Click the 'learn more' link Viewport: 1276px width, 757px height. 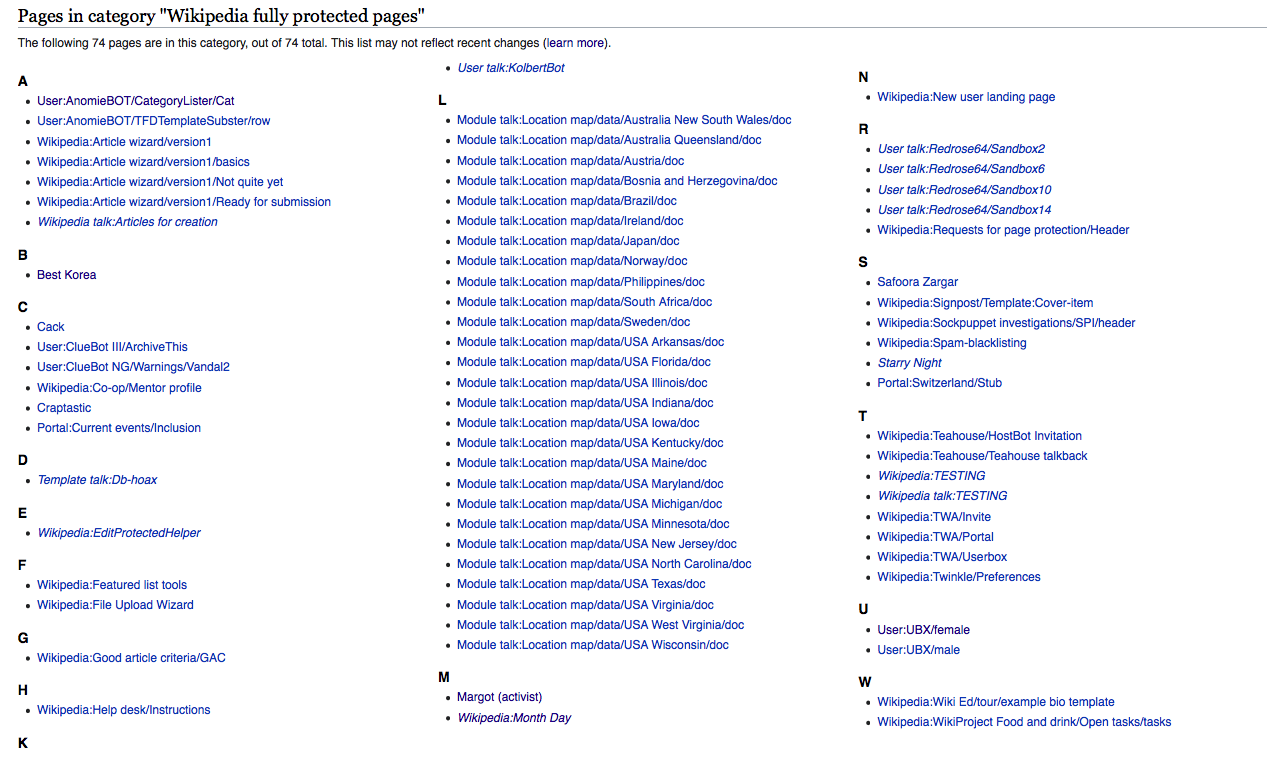(x=575, y=43)
